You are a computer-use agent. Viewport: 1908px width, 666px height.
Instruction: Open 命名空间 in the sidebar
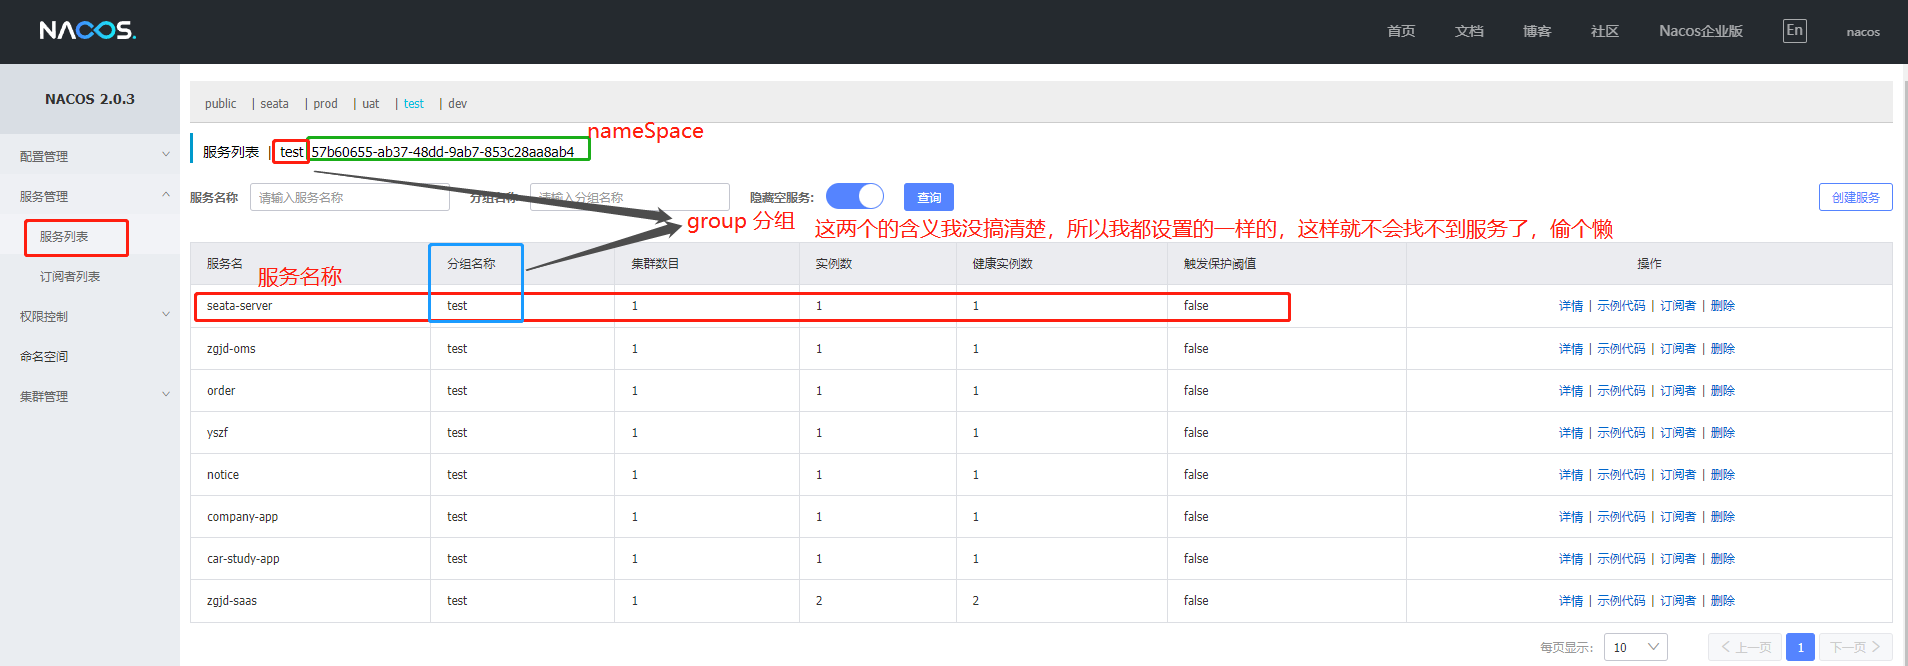point(44,356)
